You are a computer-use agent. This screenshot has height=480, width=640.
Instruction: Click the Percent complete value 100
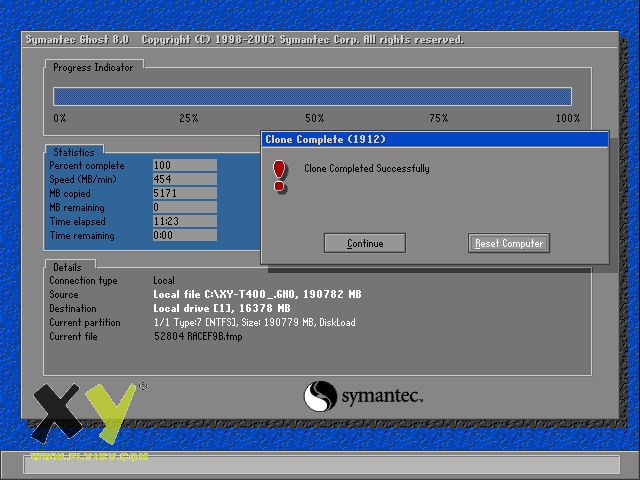coord(184,165)
